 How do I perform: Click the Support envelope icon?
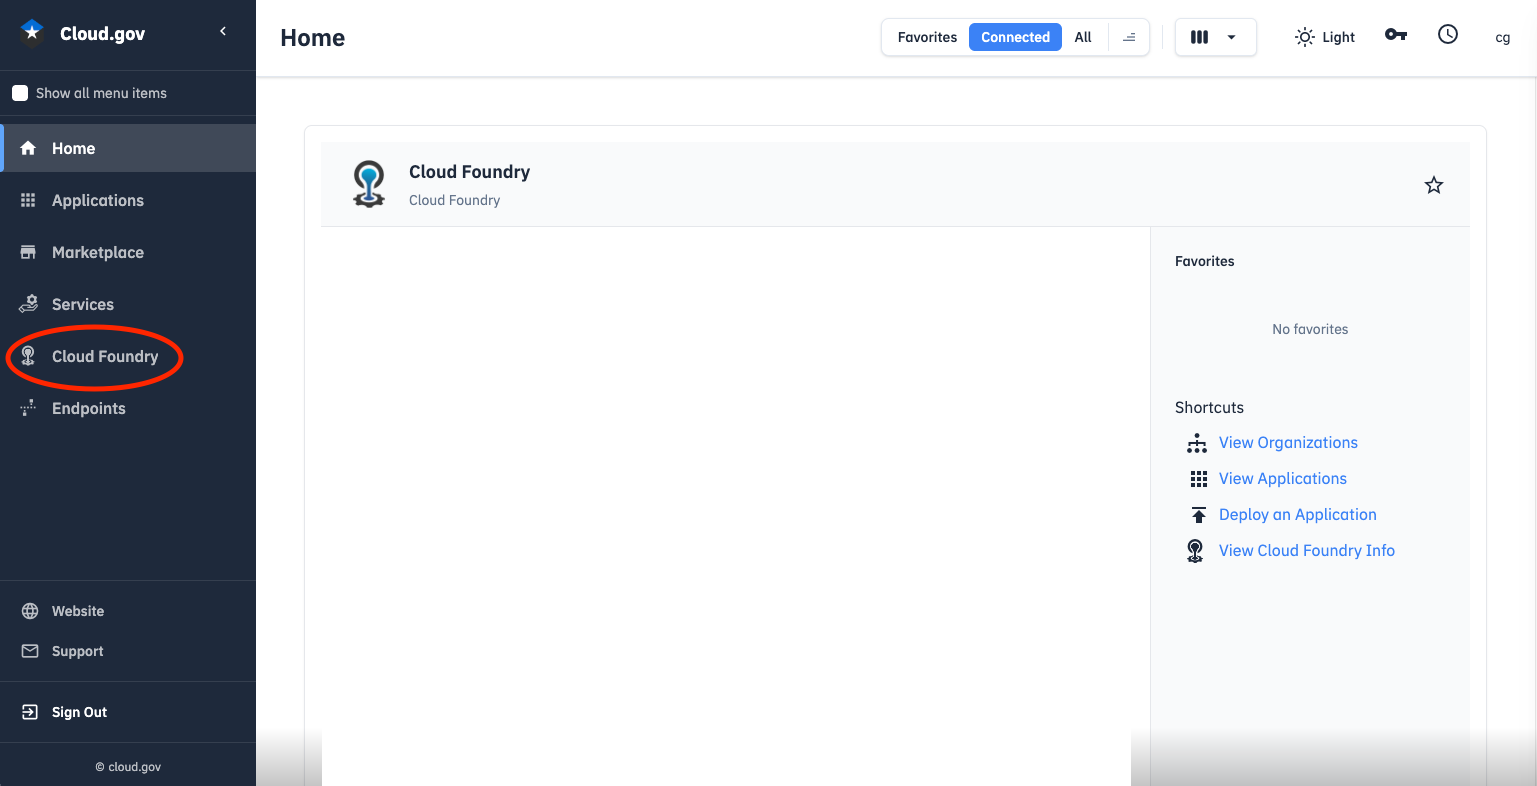[30, 651]
